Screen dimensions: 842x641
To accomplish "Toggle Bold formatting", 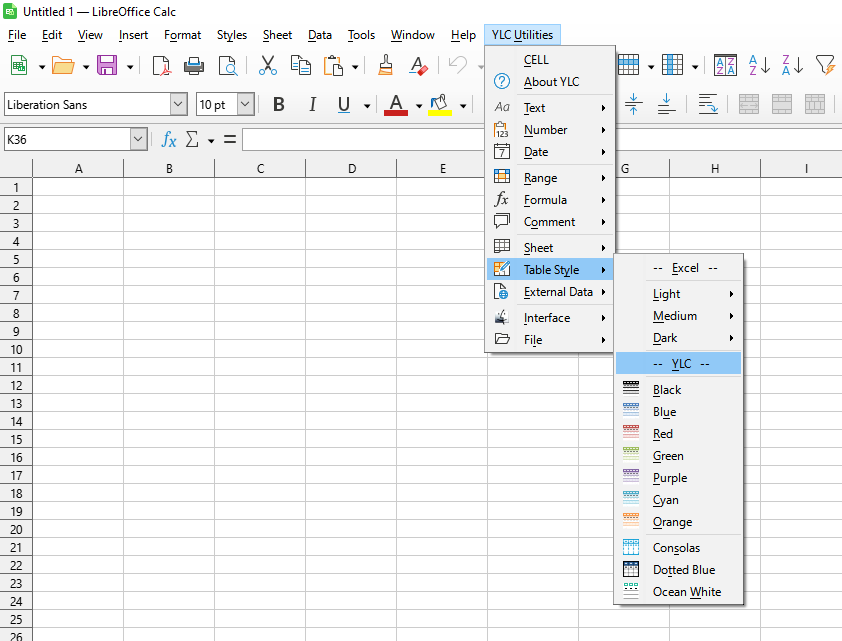I will [x=279, y=105].
